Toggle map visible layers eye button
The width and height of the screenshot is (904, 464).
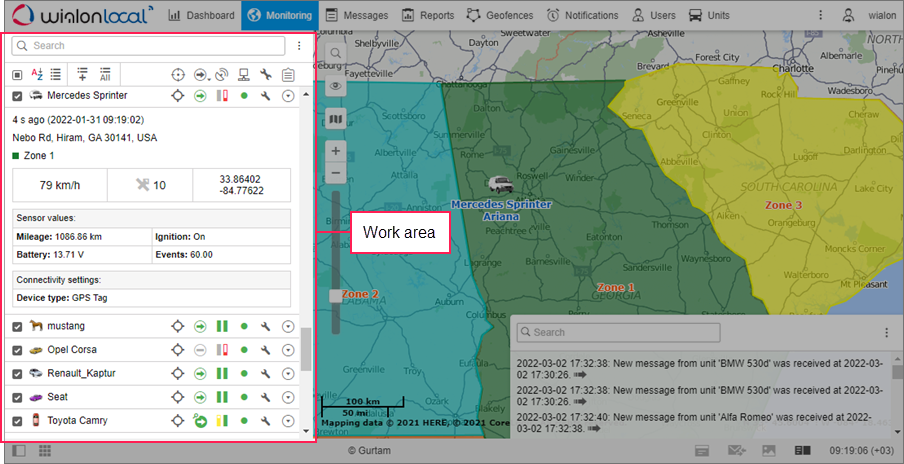tap(336, 86)
